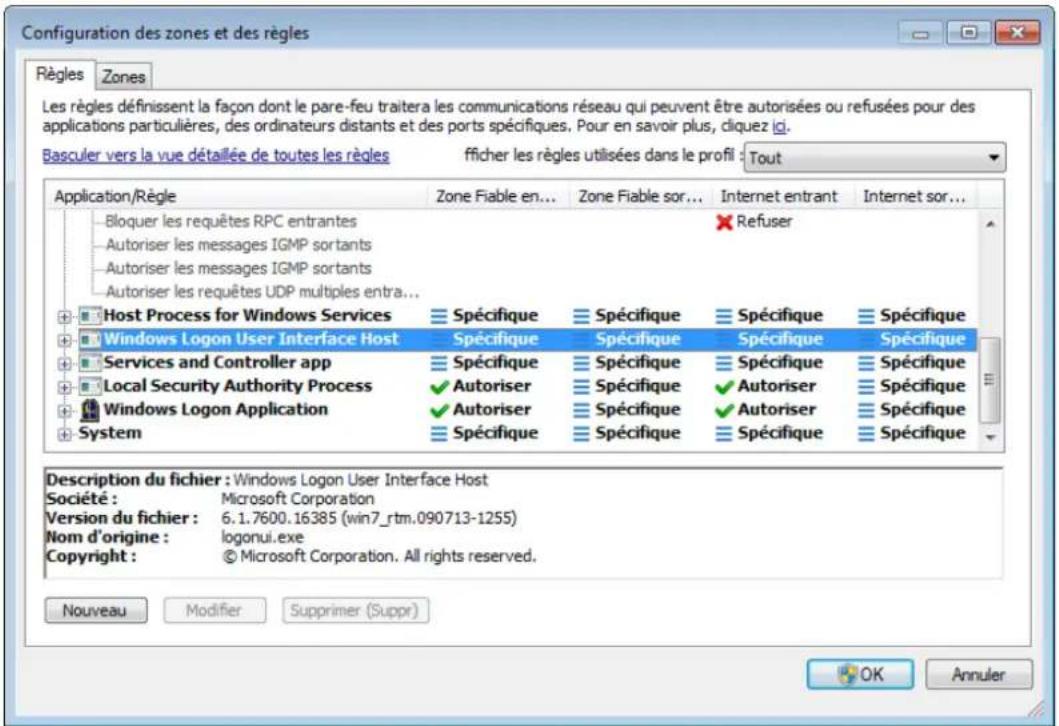1059x726 pixels.
Task: Click Internet entrant column header
Action: pyautogui.click(x=783, y=197)
